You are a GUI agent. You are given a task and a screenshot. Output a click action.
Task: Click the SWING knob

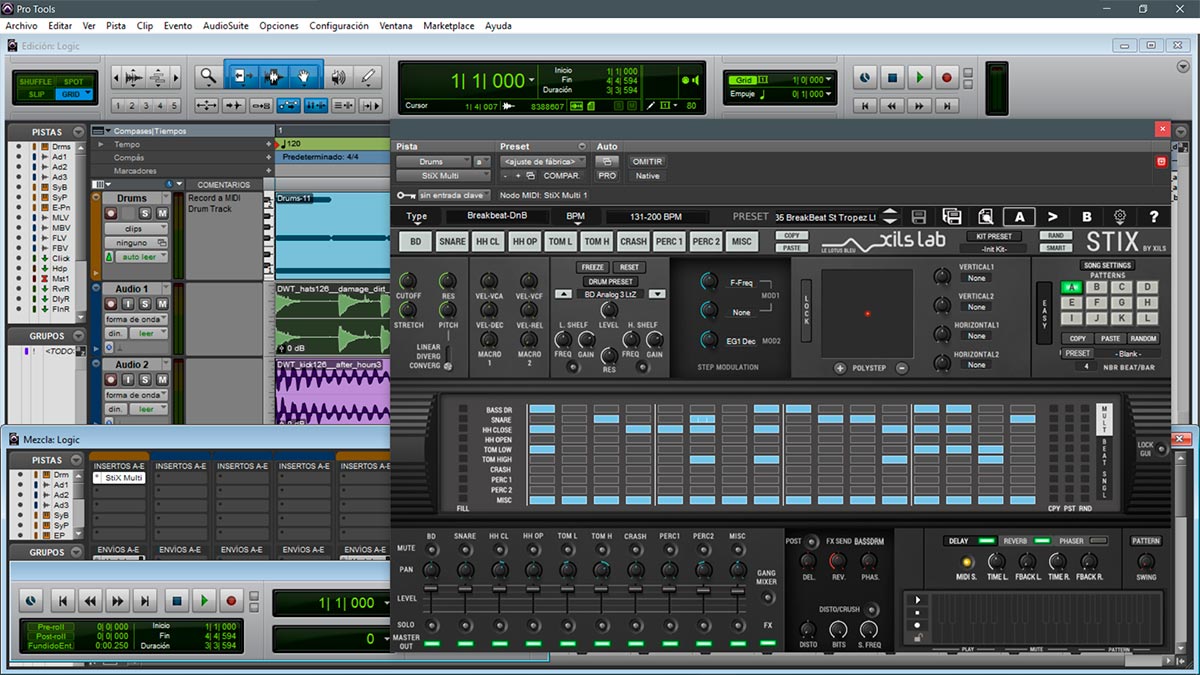coord(1145,561)
